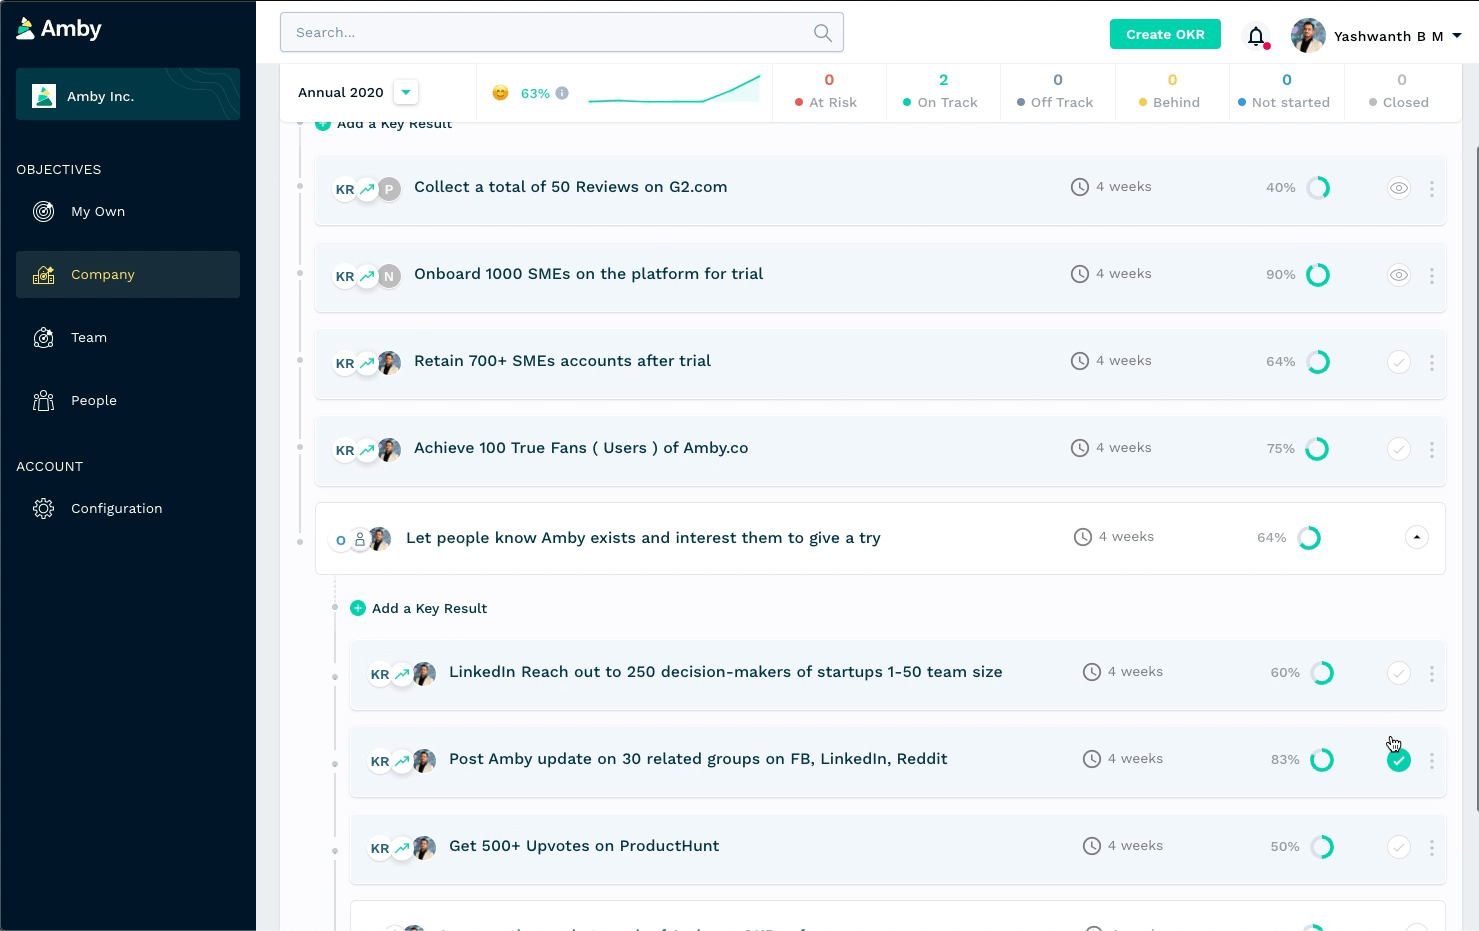The height and width of the screenshot is (931, 1479).
Task: Click clock icon on Collect 50 Reviews row
Action: (x=1080, y=187)
